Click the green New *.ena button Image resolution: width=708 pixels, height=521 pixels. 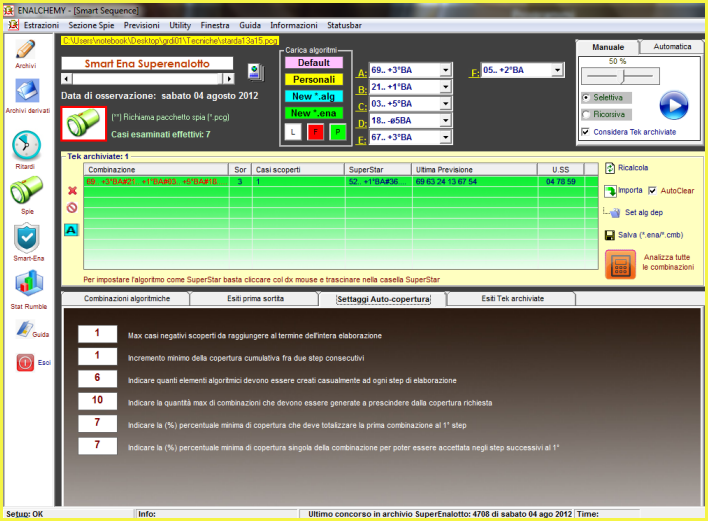(x=314, y=113)
